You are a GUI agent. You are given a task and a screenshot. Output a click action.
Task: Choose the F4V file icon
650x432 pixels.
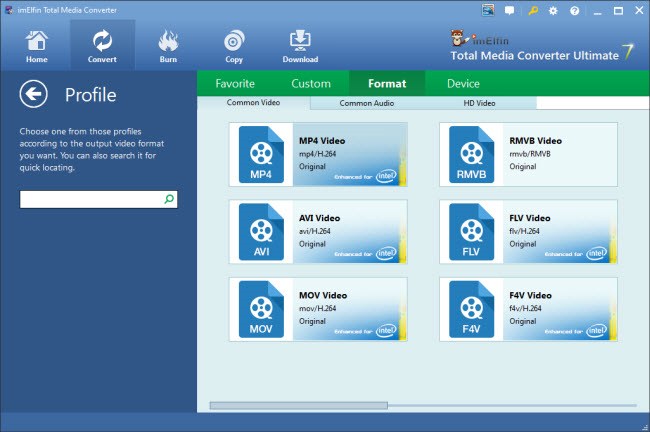point(471,309)
